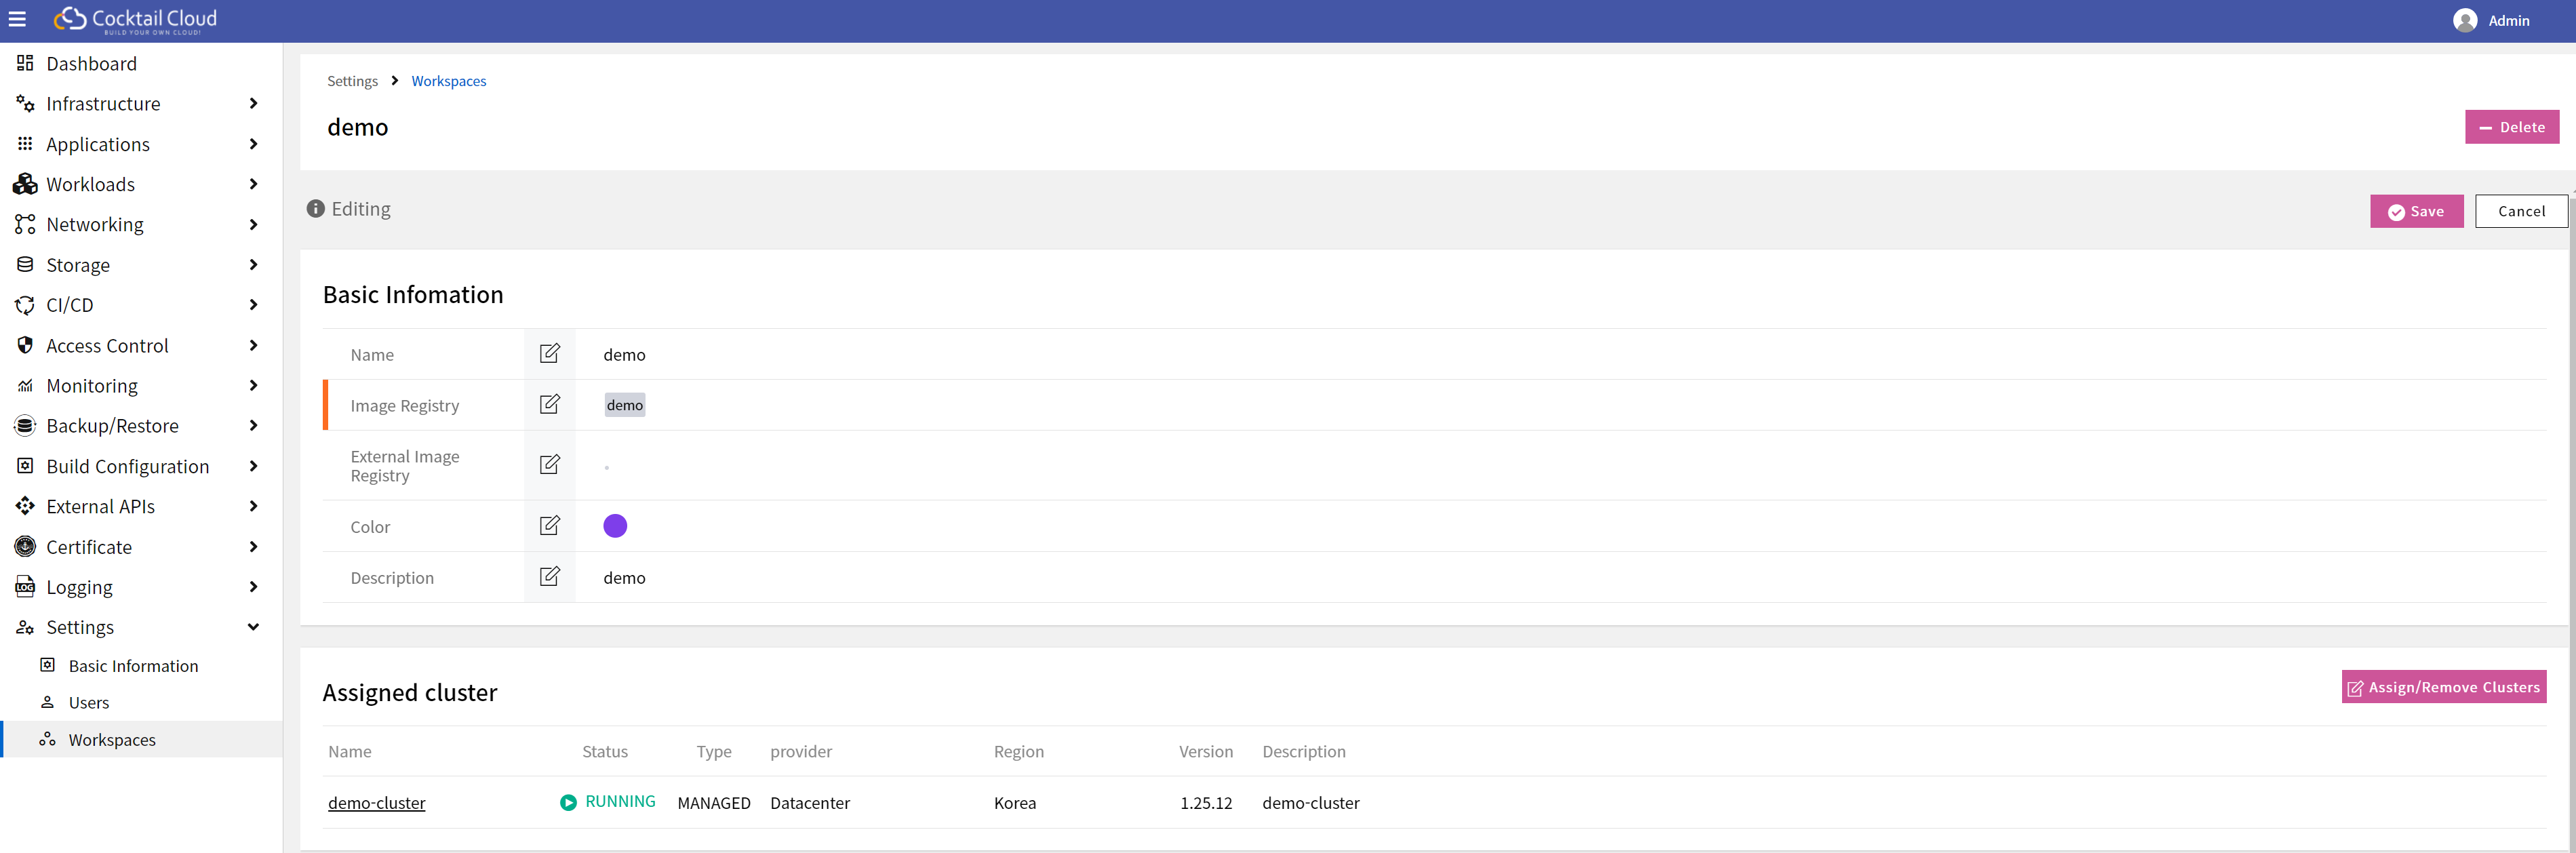Click the hamburger menu icon
Viewport: 2576px width, 853px height.
tap(17, 19)
